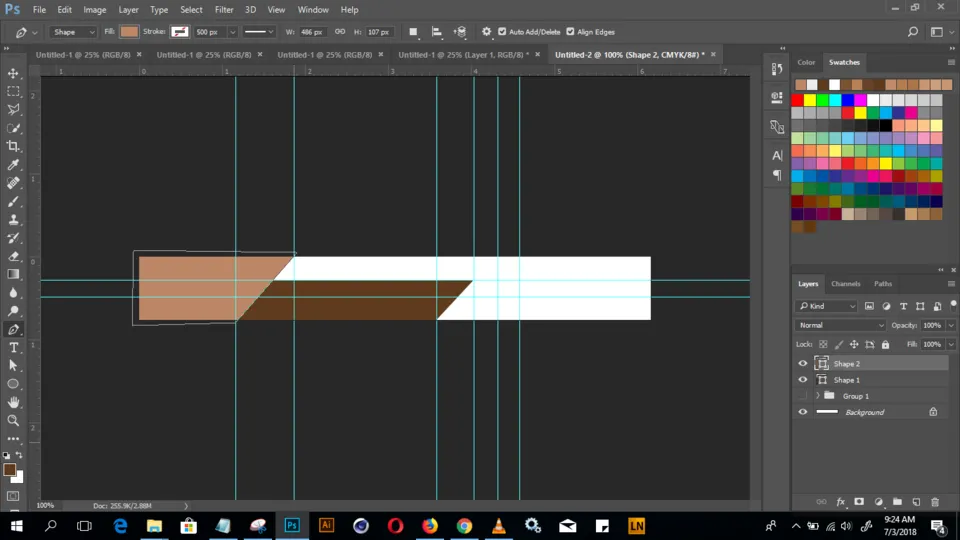The height and width of the screenshot is (540, 960).
Task: Open Chrome from the taskbar
Action: pos(464,526)
